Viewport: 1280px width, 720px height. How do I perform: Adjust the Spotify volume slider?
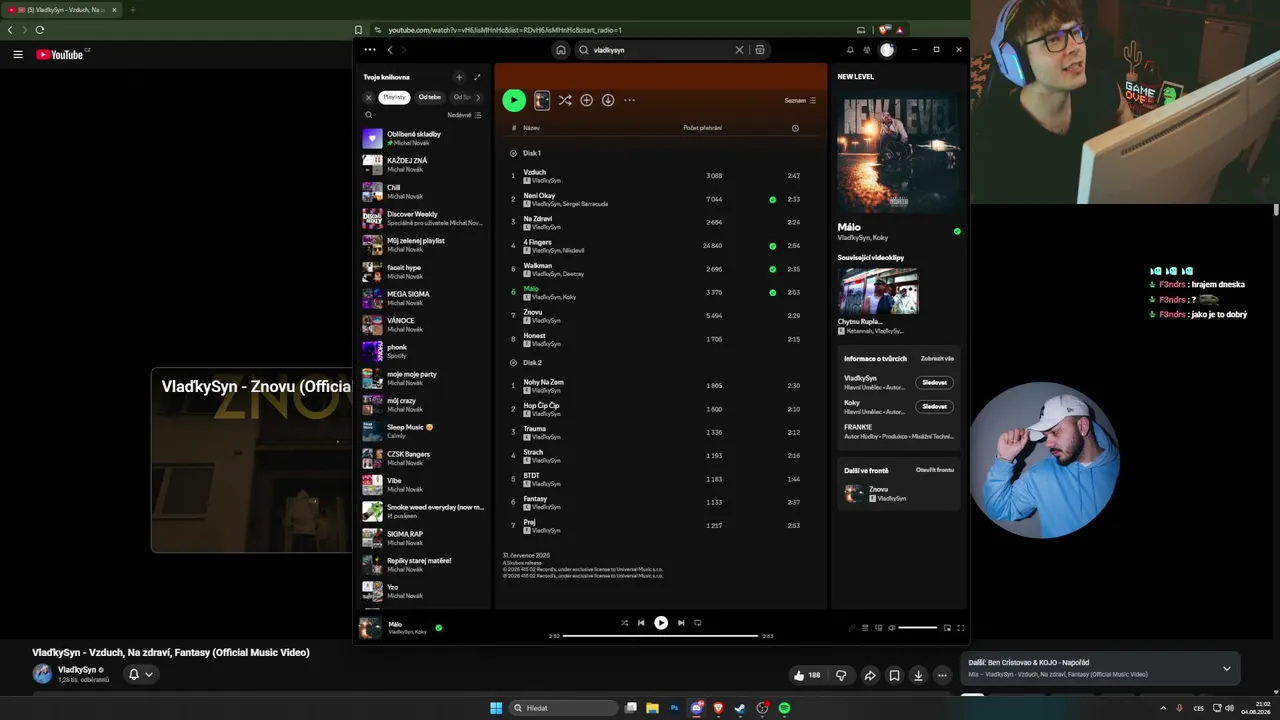click(918, 628)
